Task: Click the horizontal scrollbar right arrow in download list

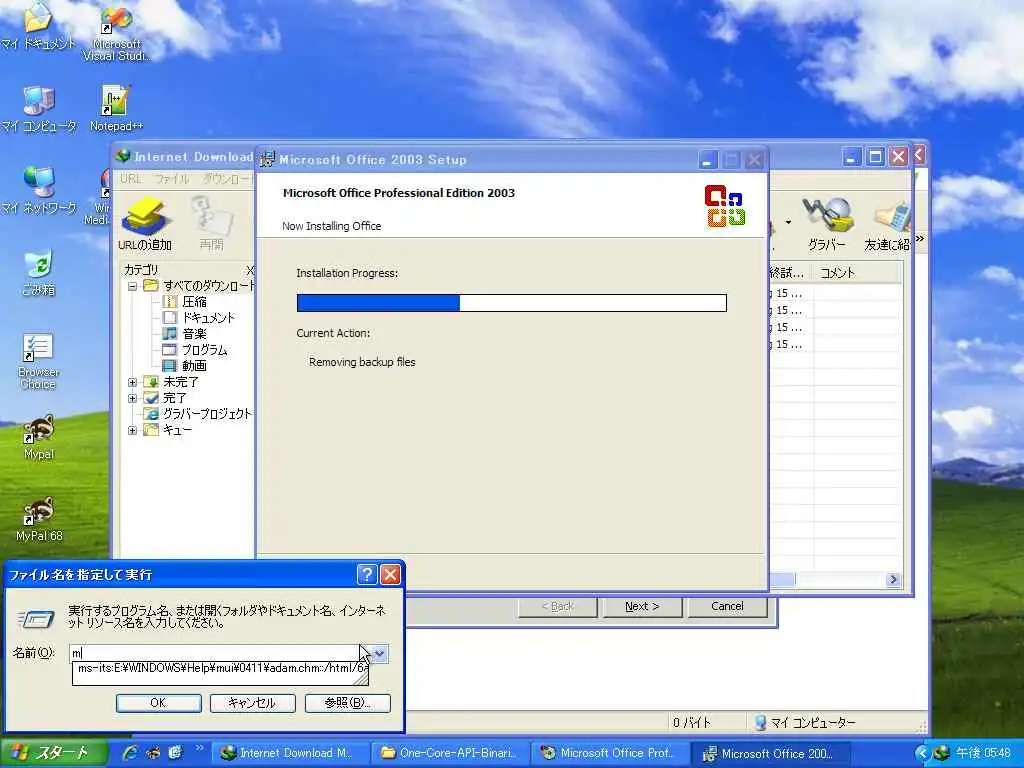Action: coord(893,579)
